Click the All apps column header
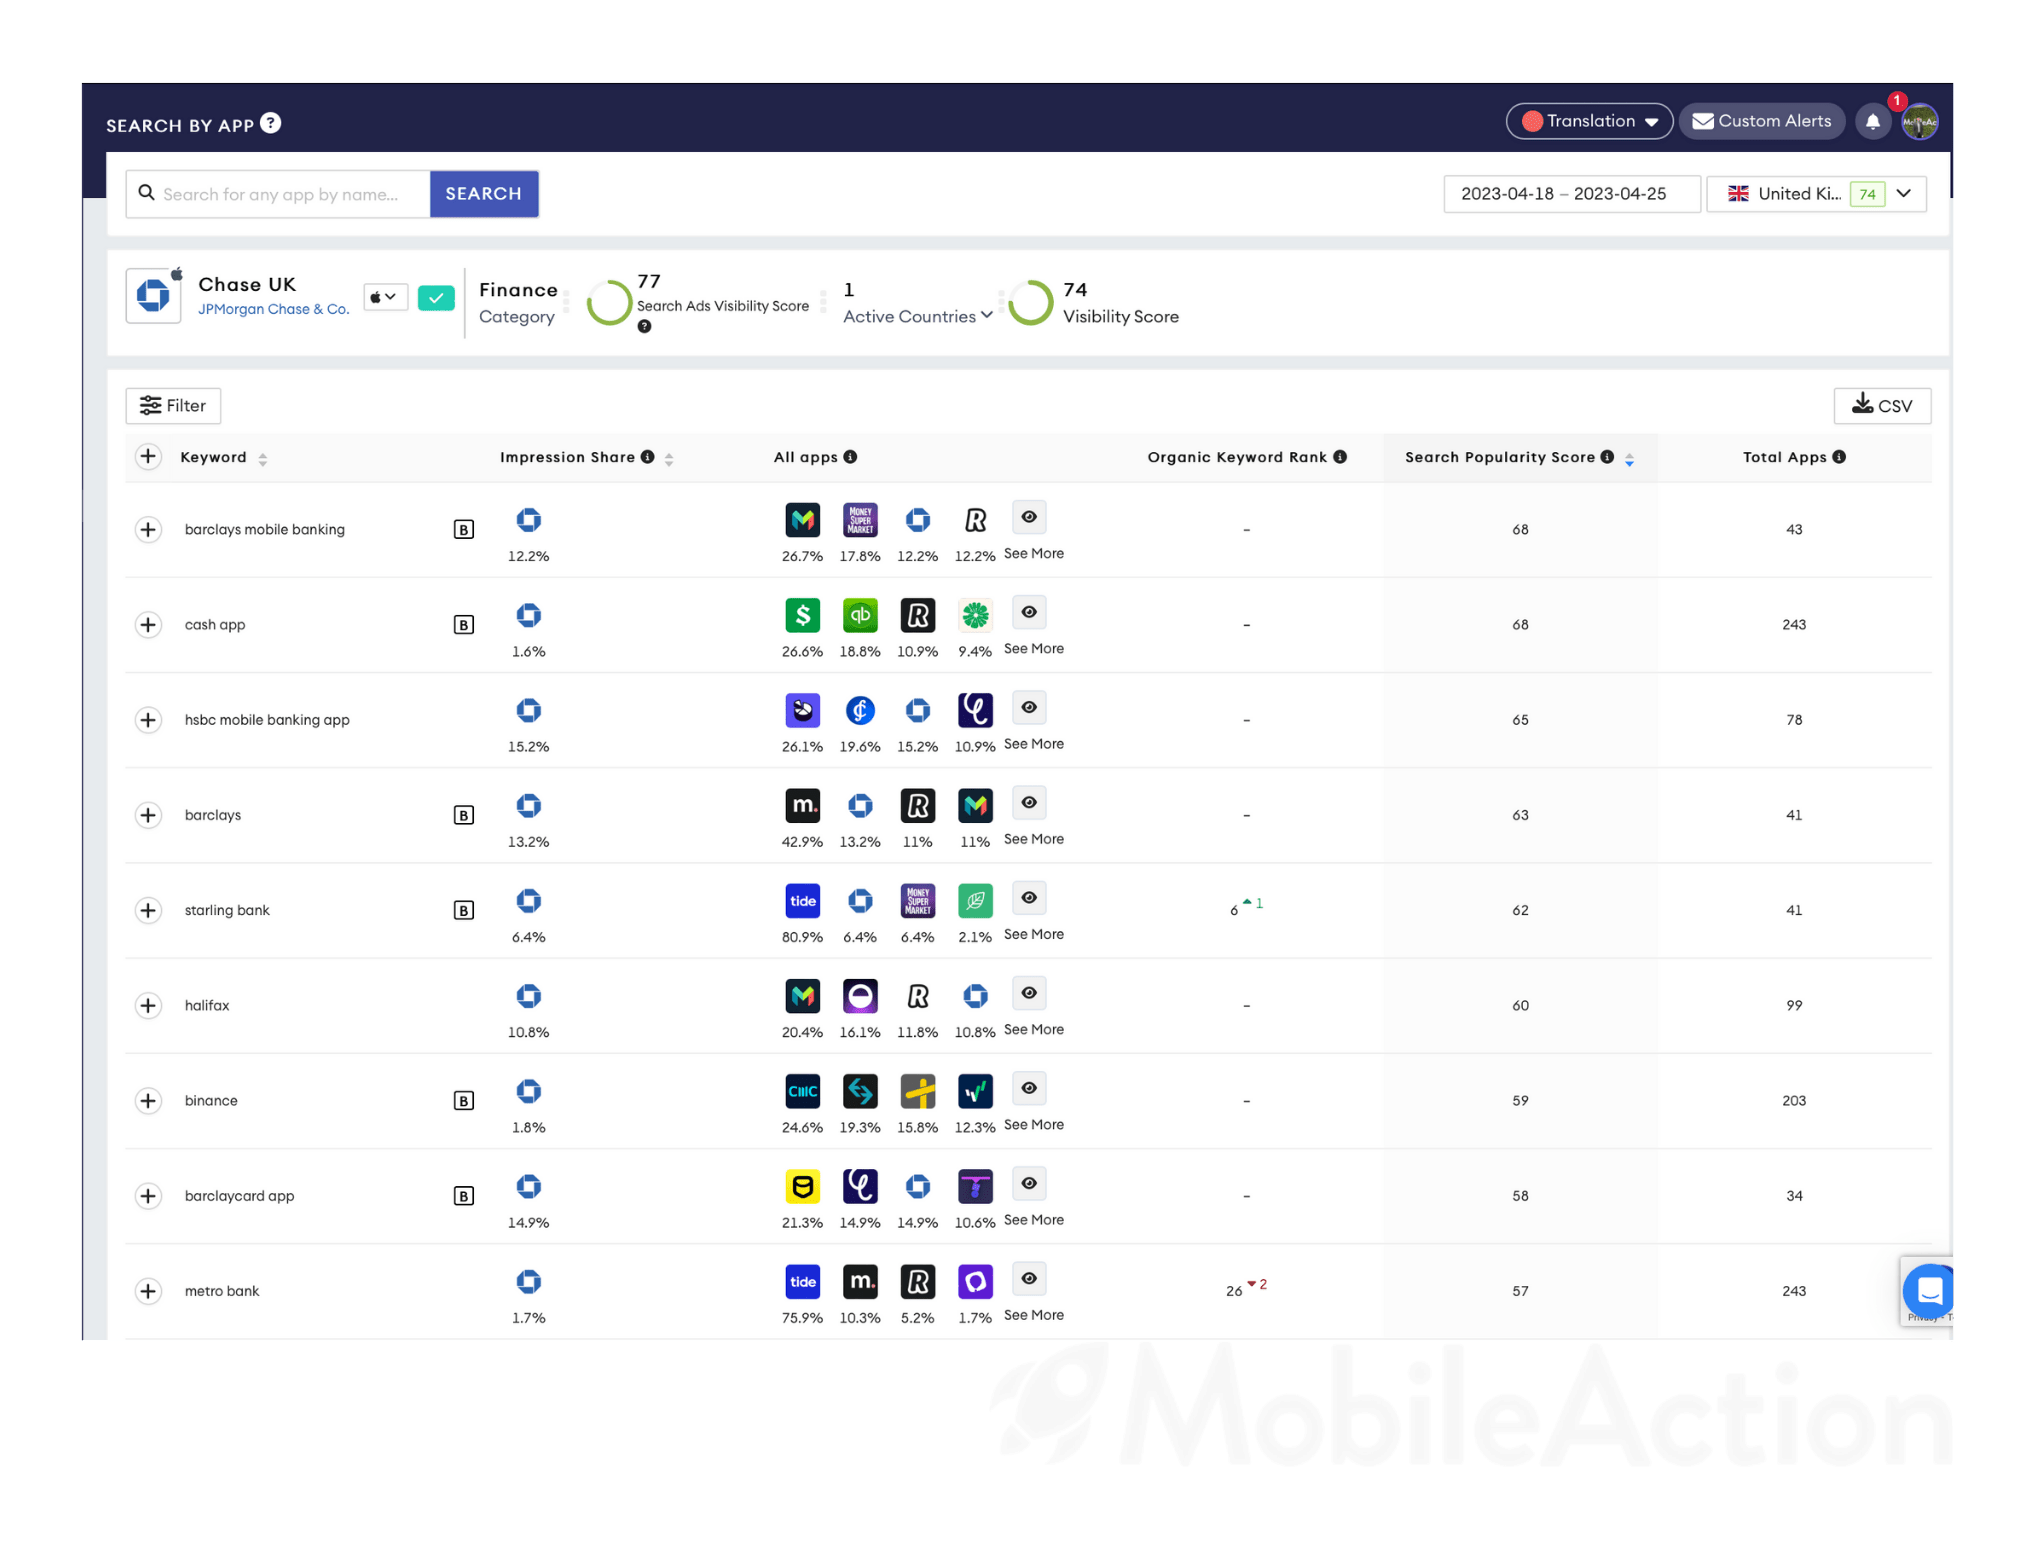Image resolution: width=2036 pixels, height=1550 pixels. pyautogui.click(x=806, y=457)
